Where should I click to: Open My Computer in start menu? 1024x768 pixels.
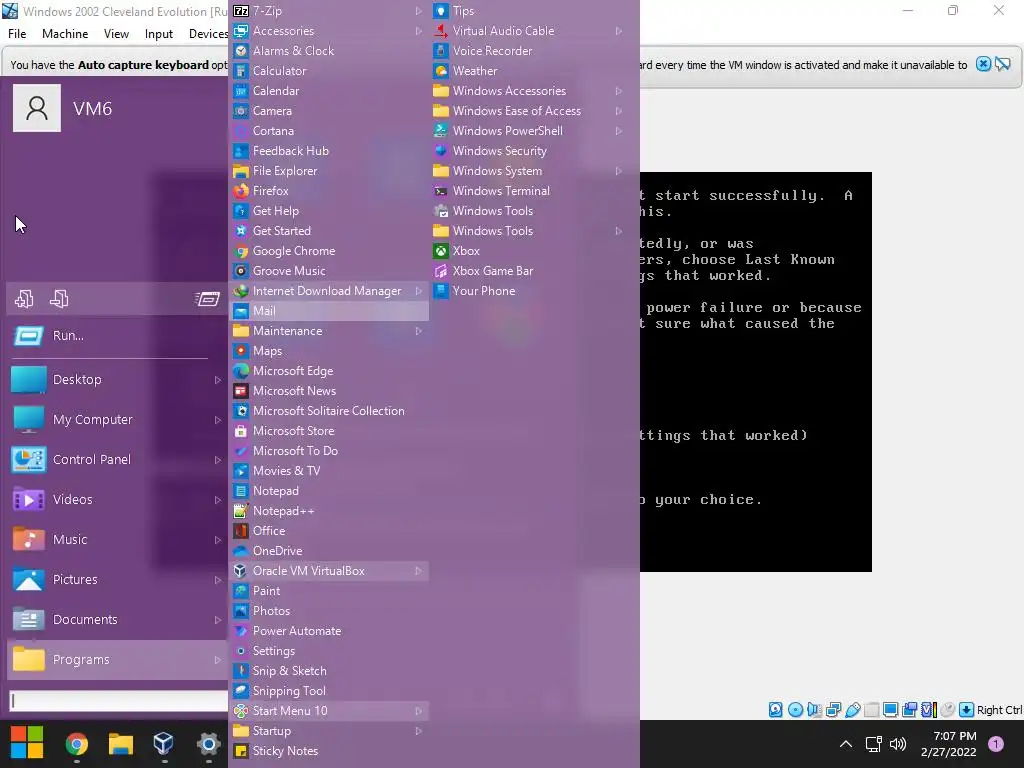pyautogui.click(x=117, y=419)
